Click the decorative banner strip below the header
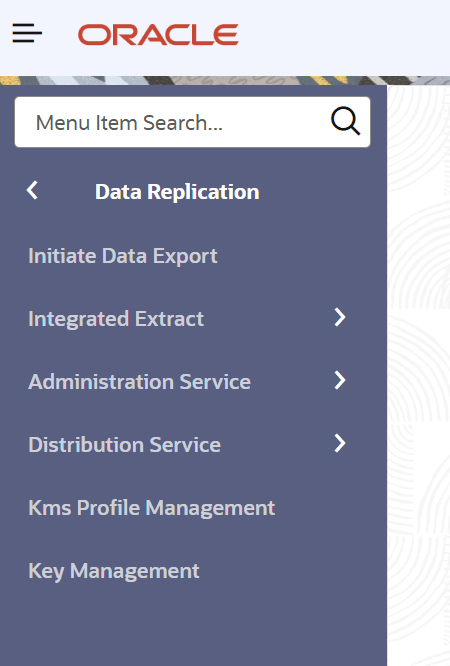This screenshot has height=666, width=450. (x=225, y=80)
